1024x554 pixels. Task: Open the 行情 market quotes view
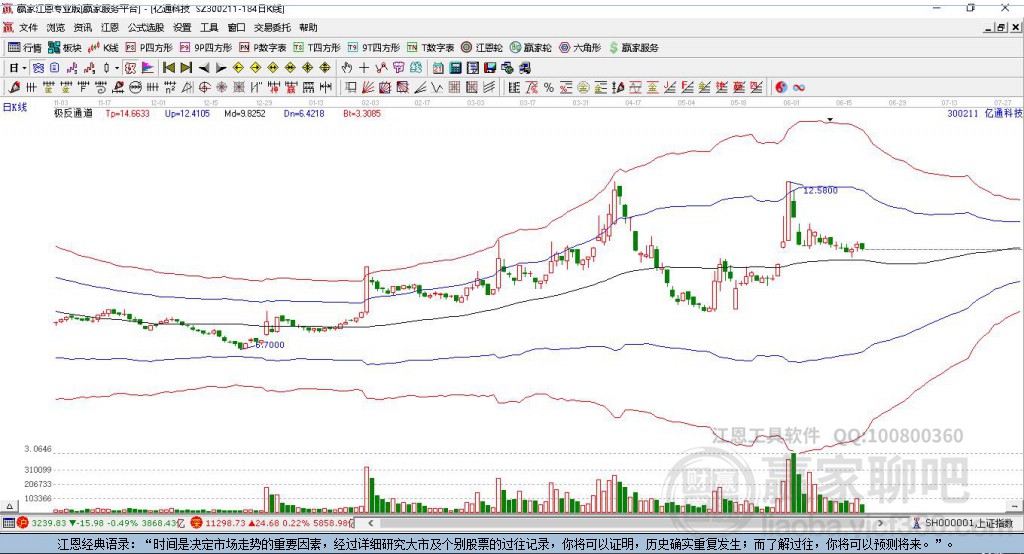[25, 48]
